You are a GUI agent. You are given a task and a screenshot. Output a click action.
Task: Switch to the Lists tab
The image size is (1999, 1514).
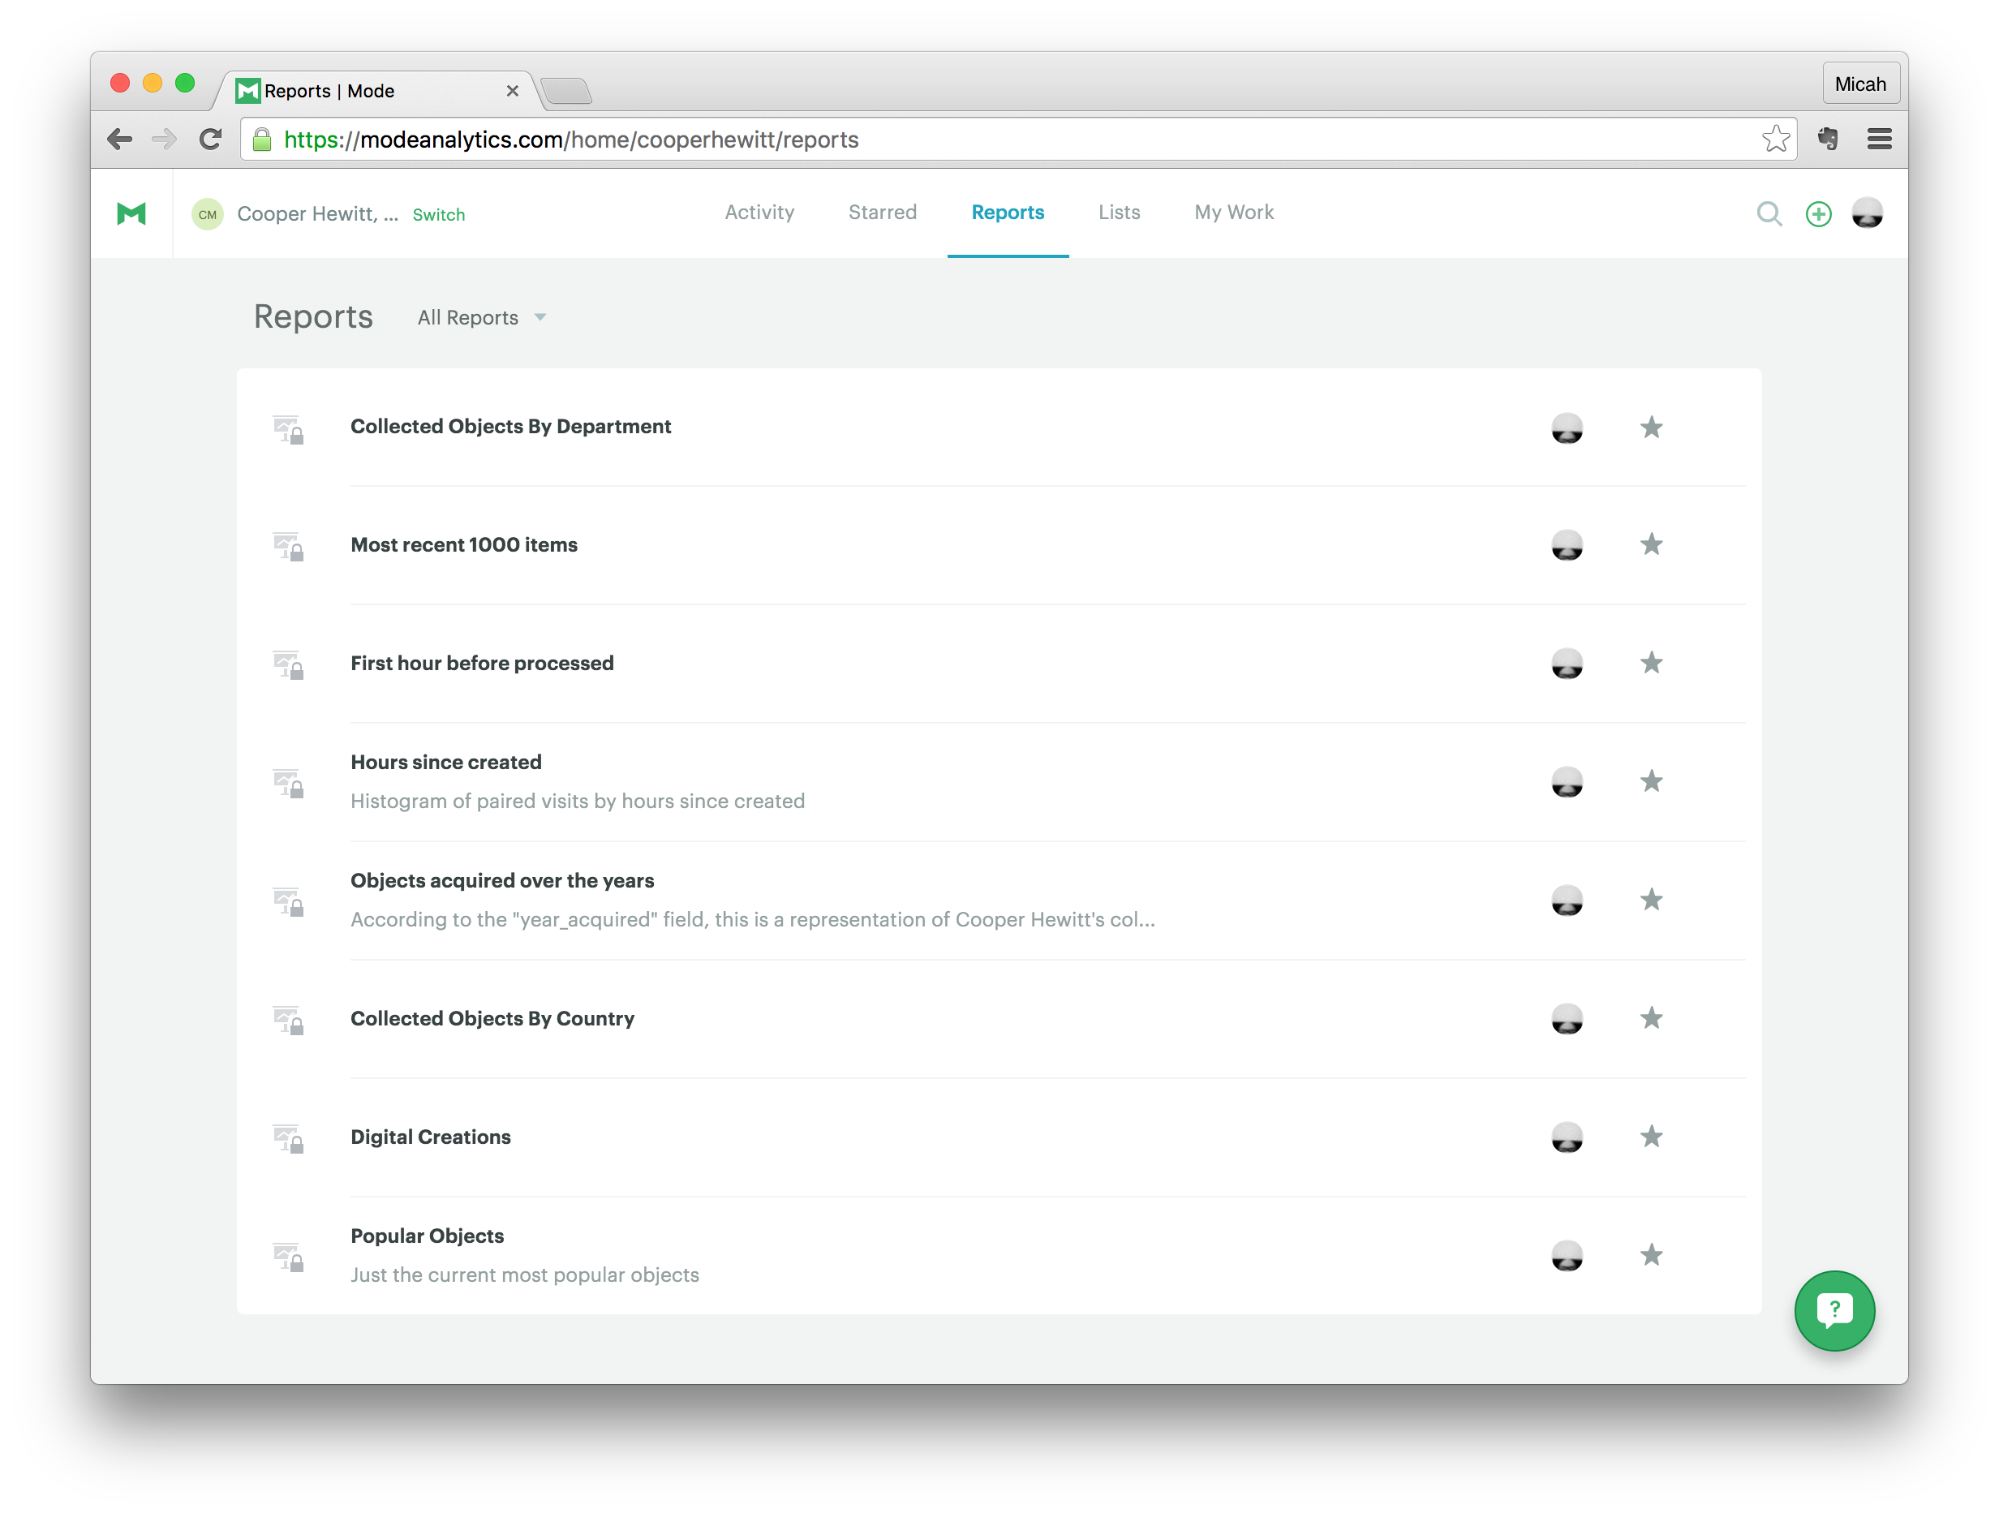pyautogui.click(x=1119, y=212)
